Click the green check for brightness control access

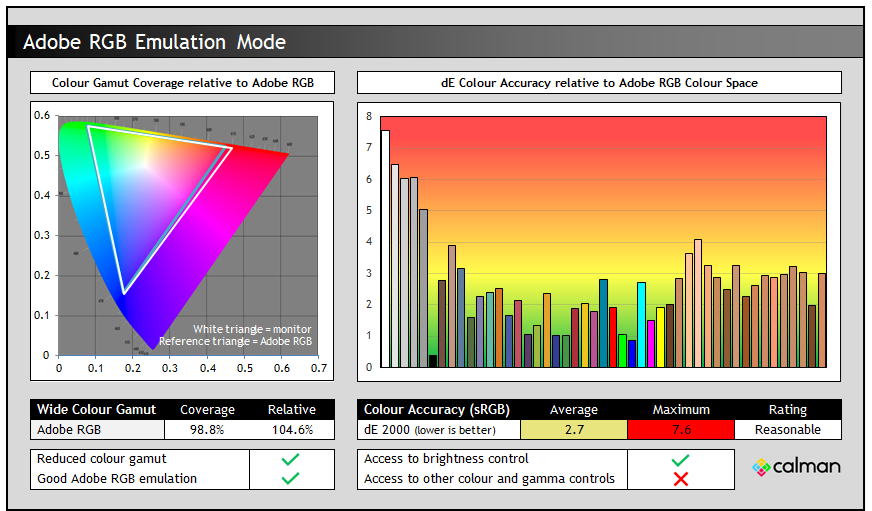click(x=681, y=459)
